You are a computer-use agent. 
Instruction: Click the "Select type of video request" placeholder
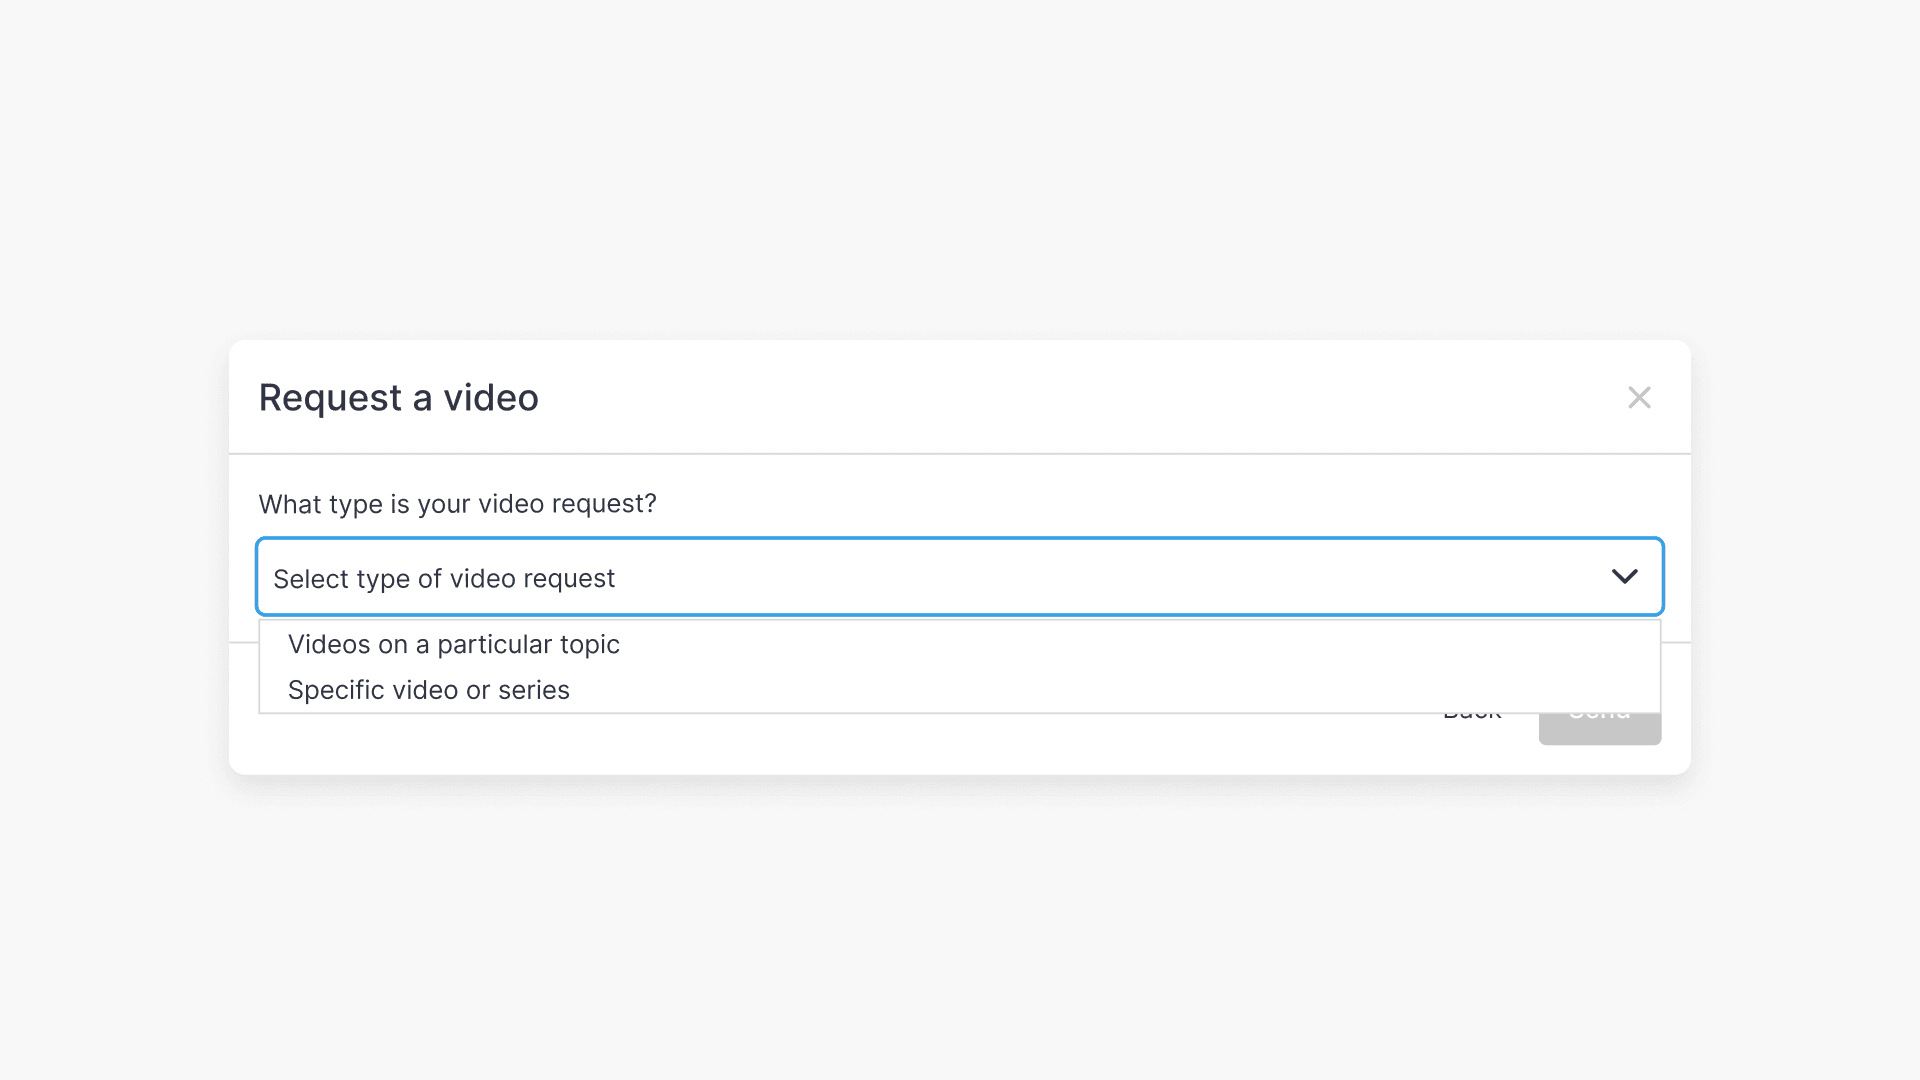pos(444,578)
